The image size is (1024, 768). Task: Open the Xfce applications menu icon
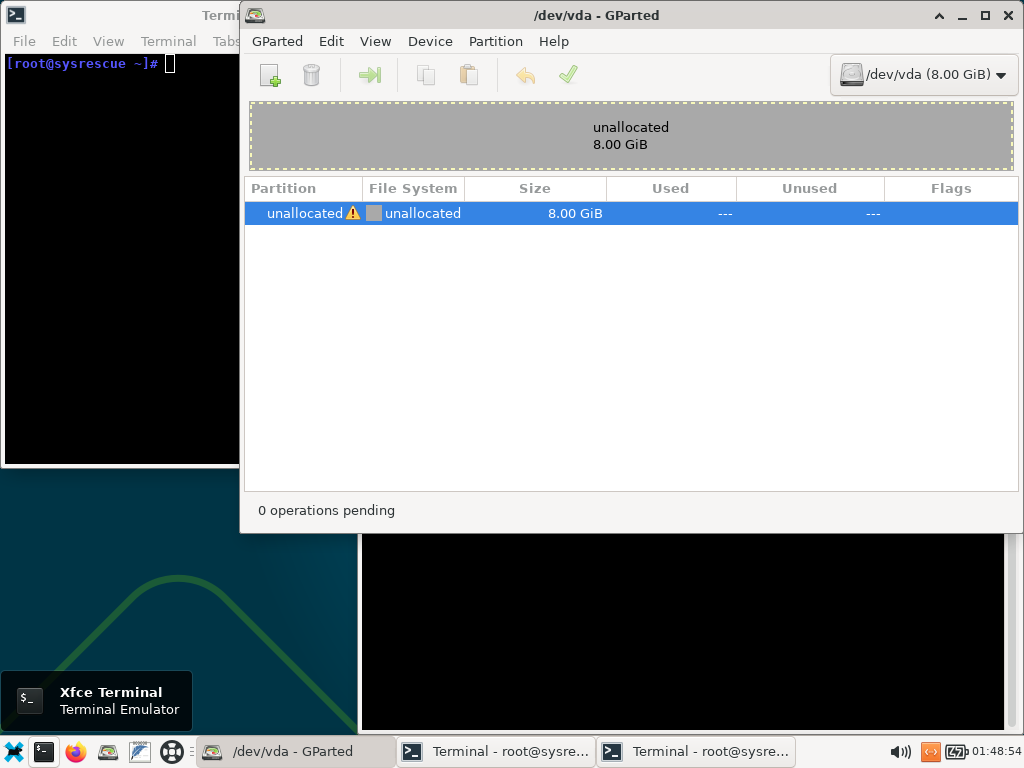coord(14,752)
